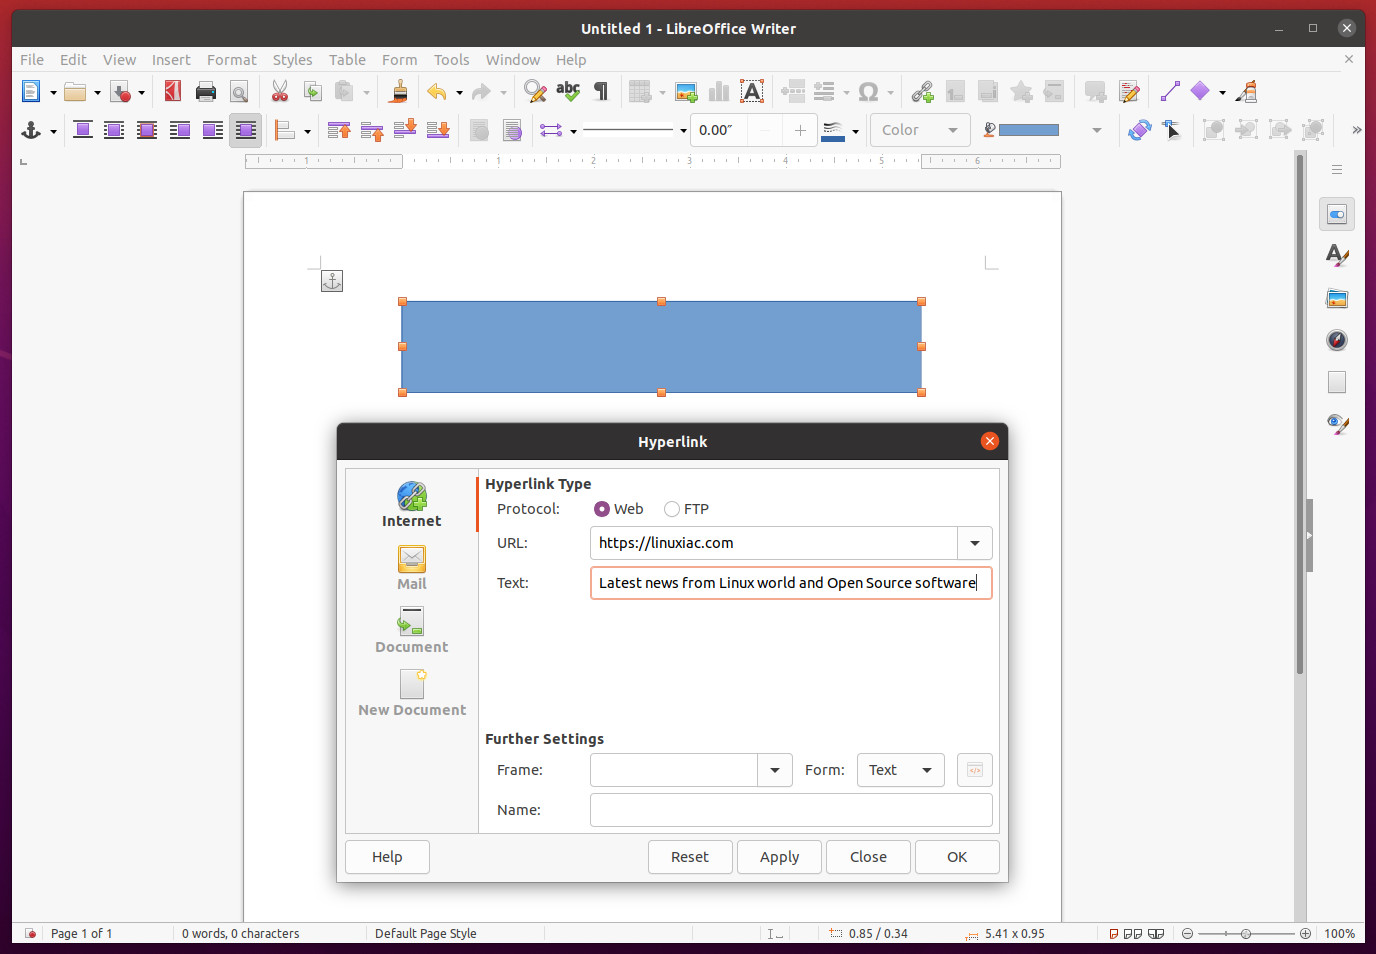Image resolution: width=1376 pixels, height=954 pixels.
Task: Click the Help button in Hyperlink dialog
Action: tap(387, 857)
